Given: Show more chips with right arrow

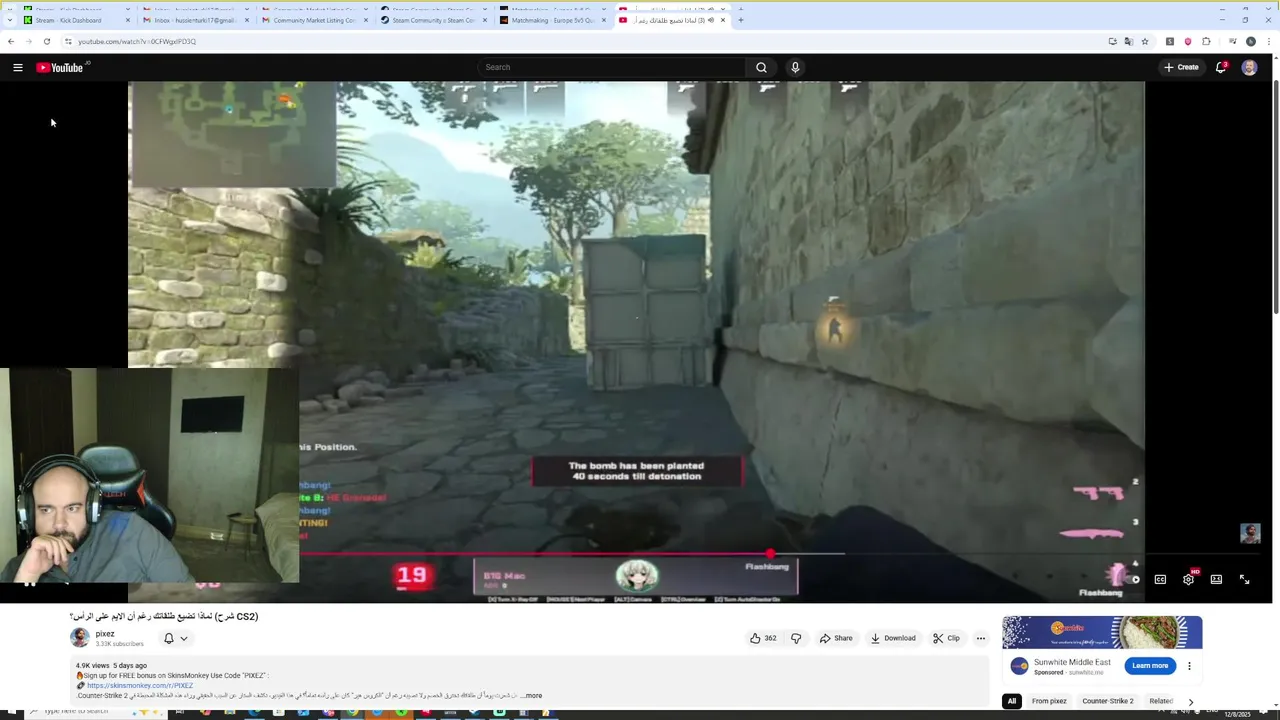Looking at the screenshot, I should pyautogui.click(x=1190, y=702).
